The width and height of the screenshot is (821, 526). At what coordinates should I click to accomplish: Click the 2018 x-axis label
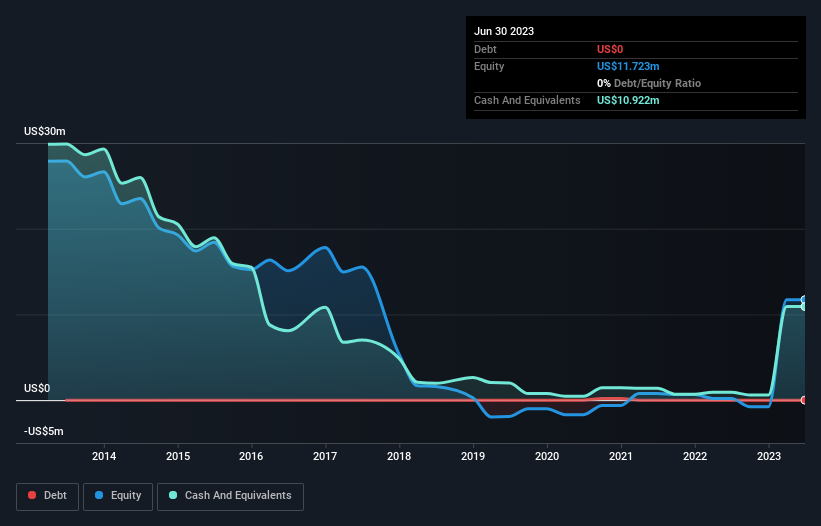tap(399, 456)
